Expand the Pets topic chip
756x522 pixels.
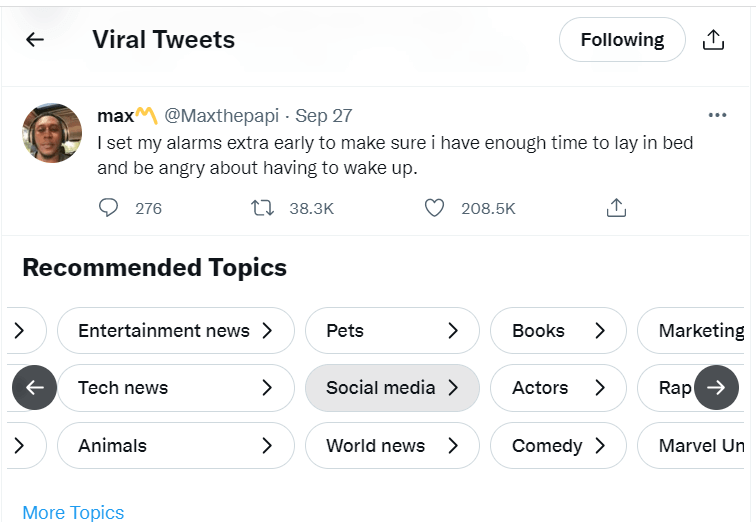[x=392, y=331]
